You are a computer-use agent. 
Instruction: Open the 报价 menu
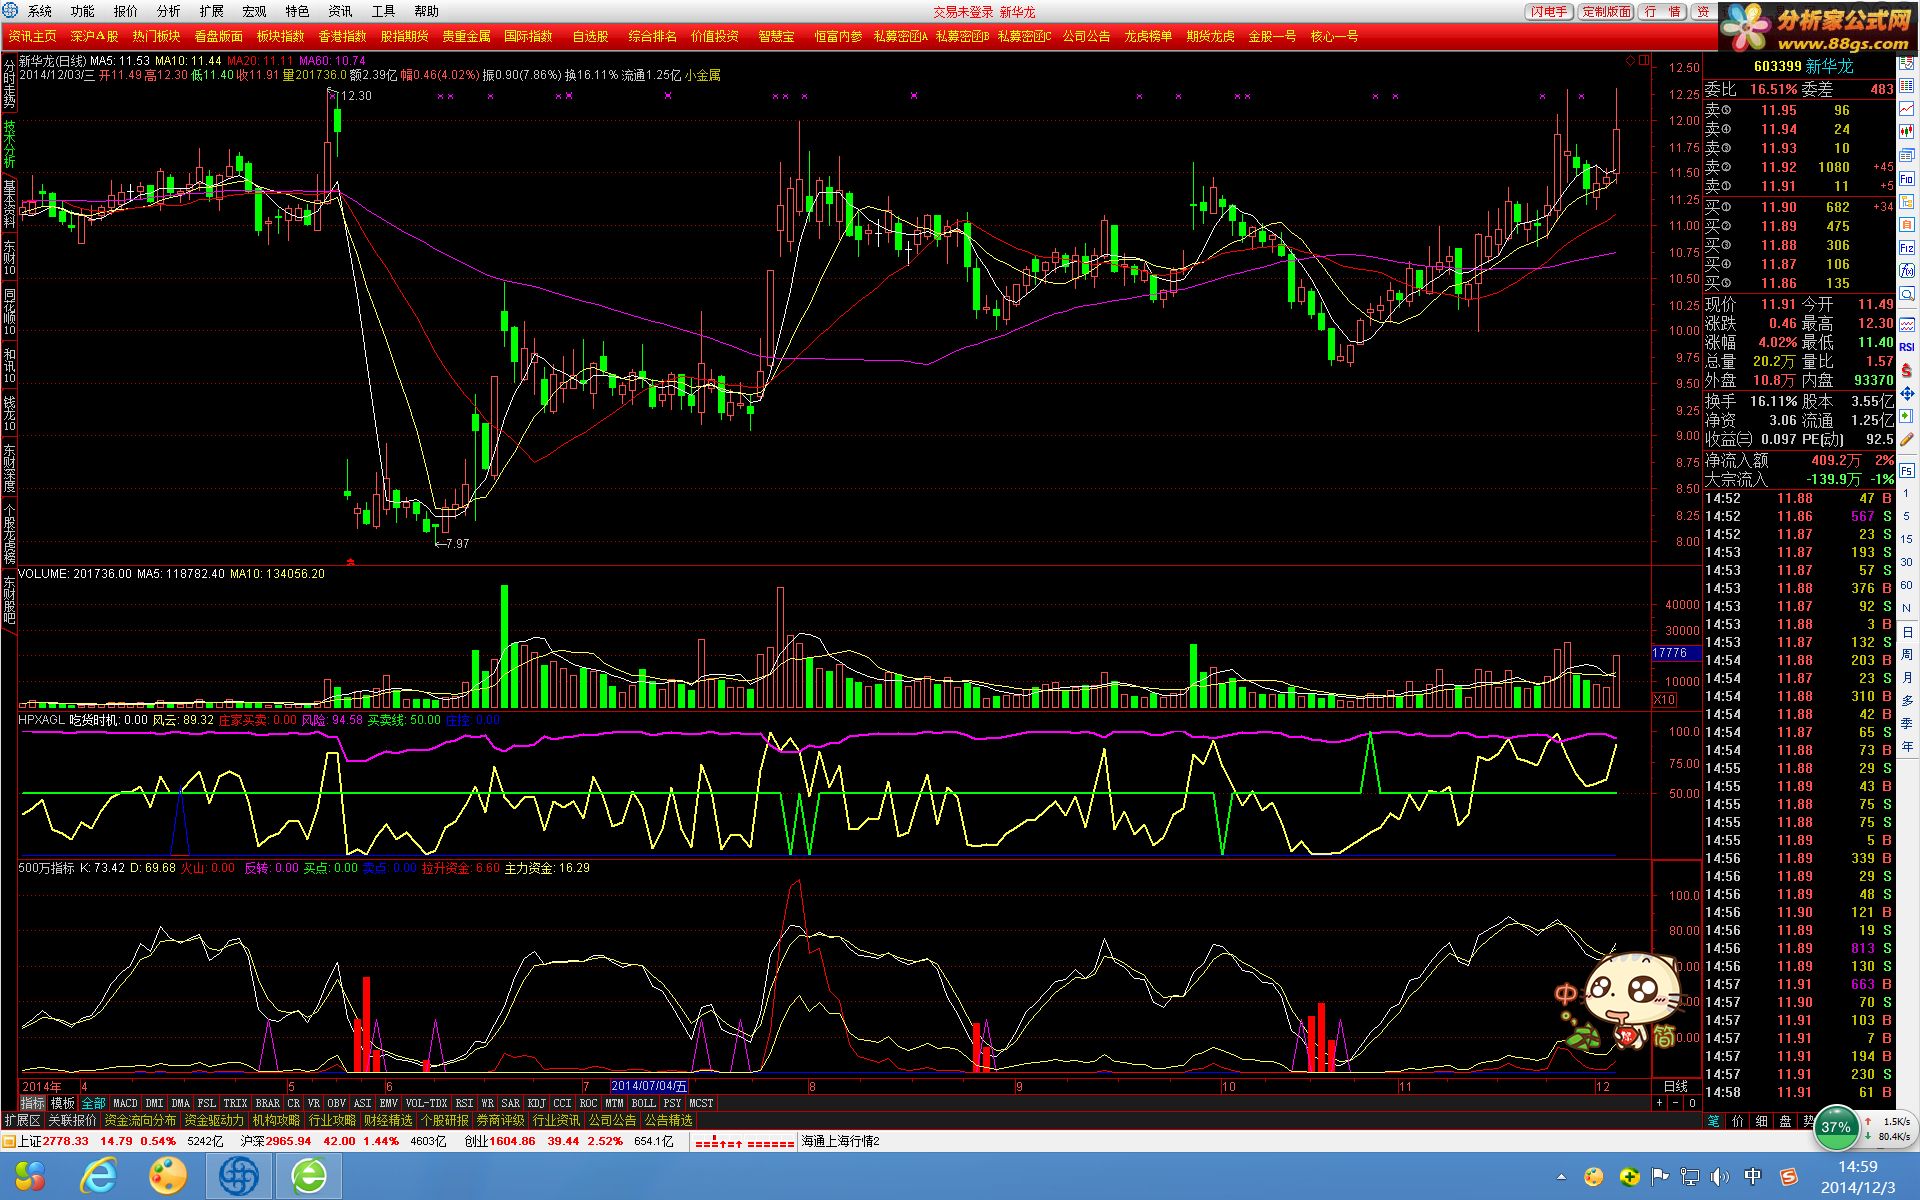[x=126, y=12]
